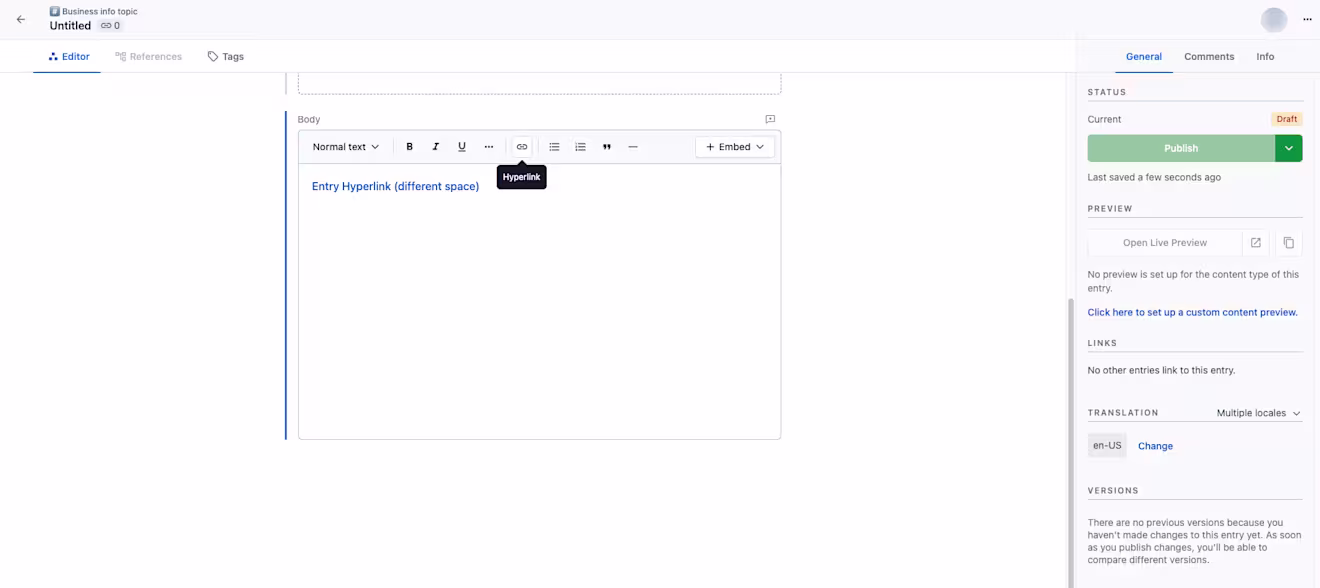
Task: Click the set up custom content preview link
Action: click(x=1193, y=312)
